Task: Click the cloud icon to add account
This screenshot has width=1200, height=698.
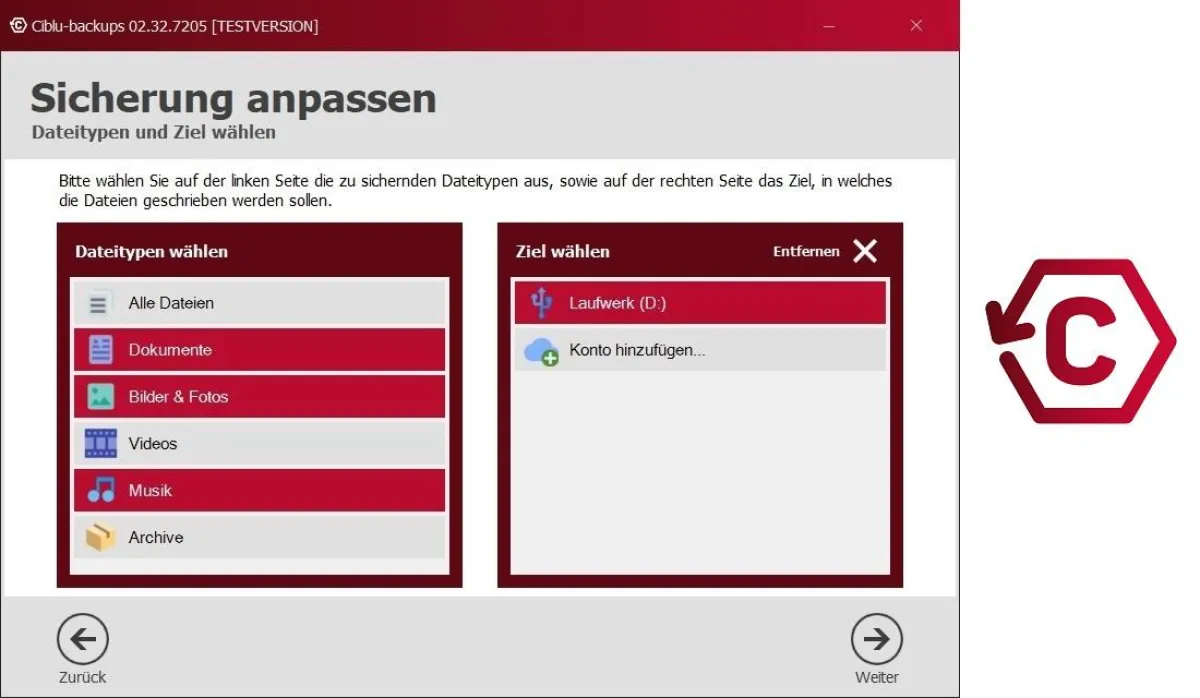Action: pyautogui.click(x=541, y=351)
